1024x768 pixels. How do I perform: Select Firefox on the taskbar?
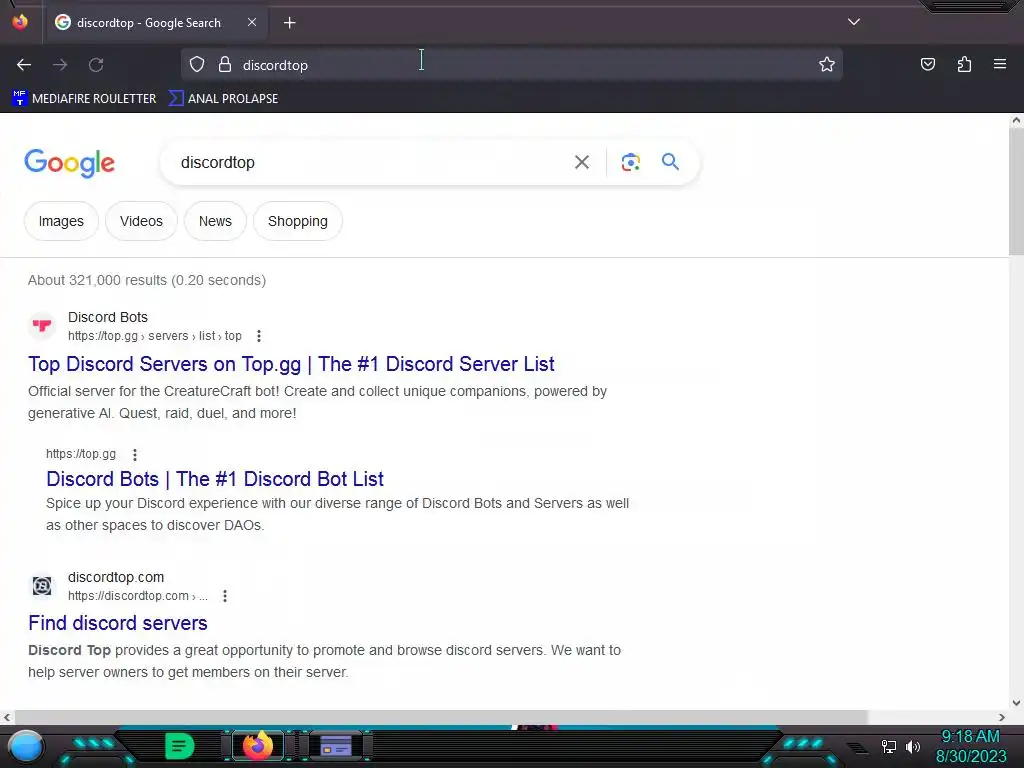coord(257,746)
